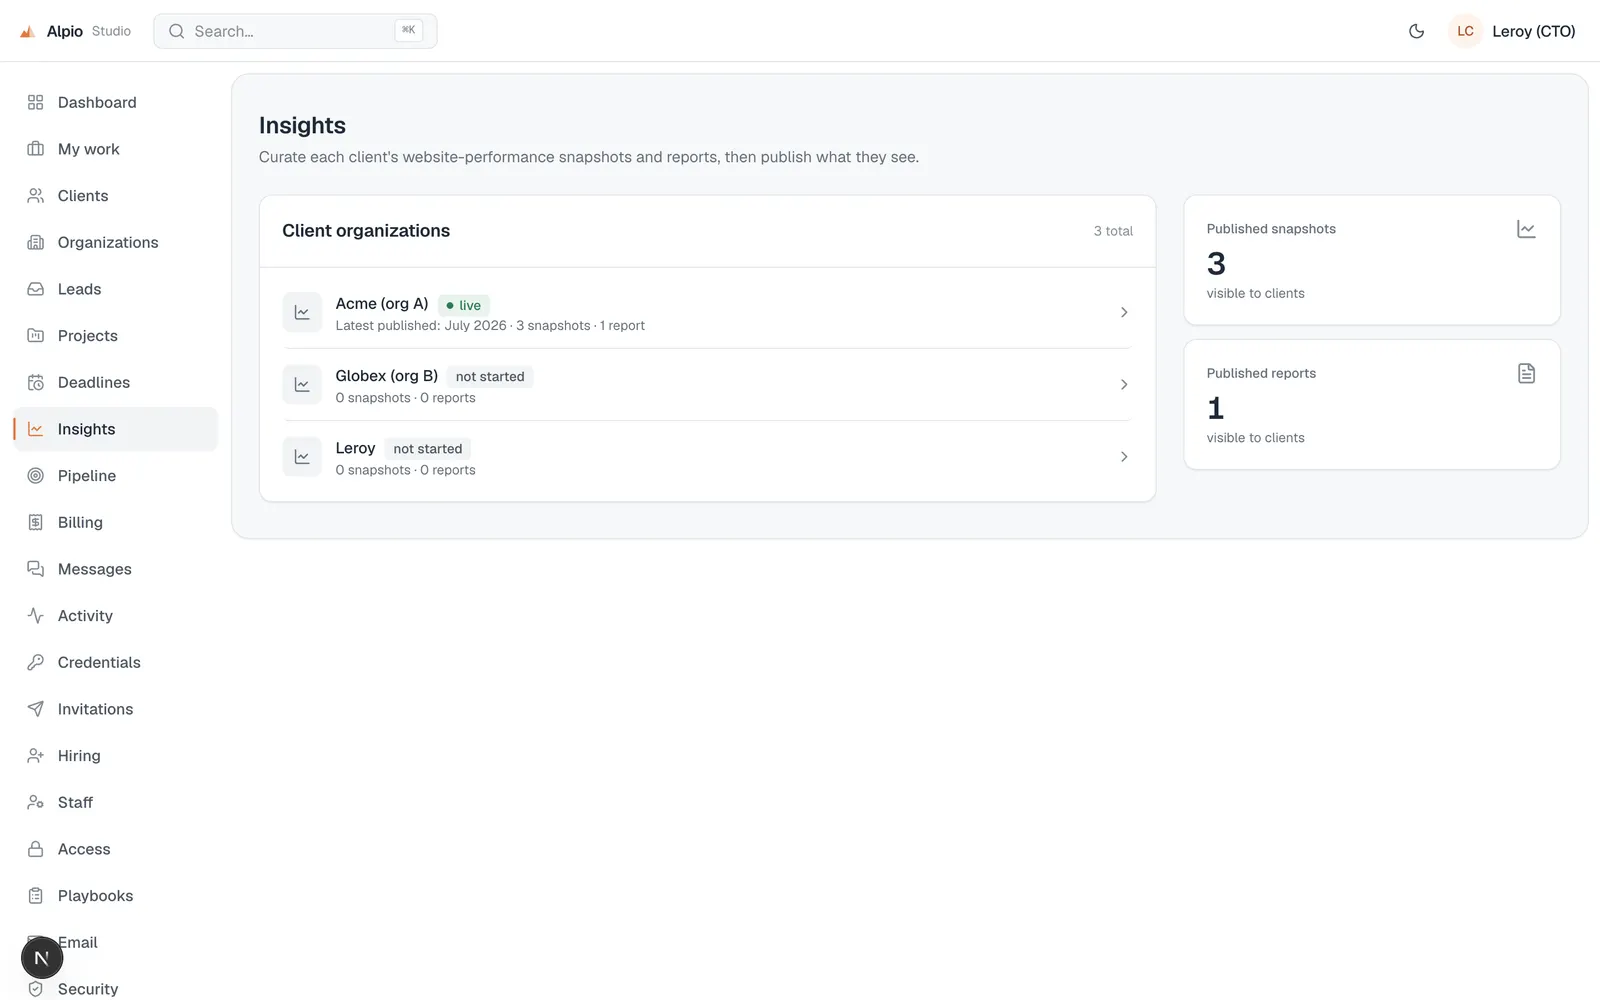
Task: Click the chart icon beside Leroy
Action: (x=302, y=457)
